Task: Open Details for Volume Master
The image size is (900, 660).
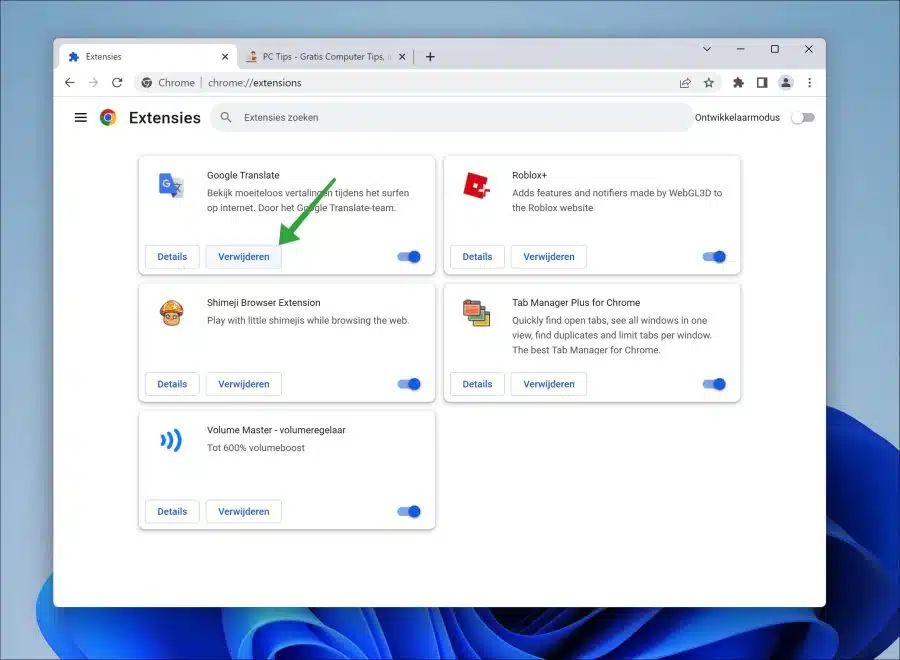Action: click(x=172, y=511)
